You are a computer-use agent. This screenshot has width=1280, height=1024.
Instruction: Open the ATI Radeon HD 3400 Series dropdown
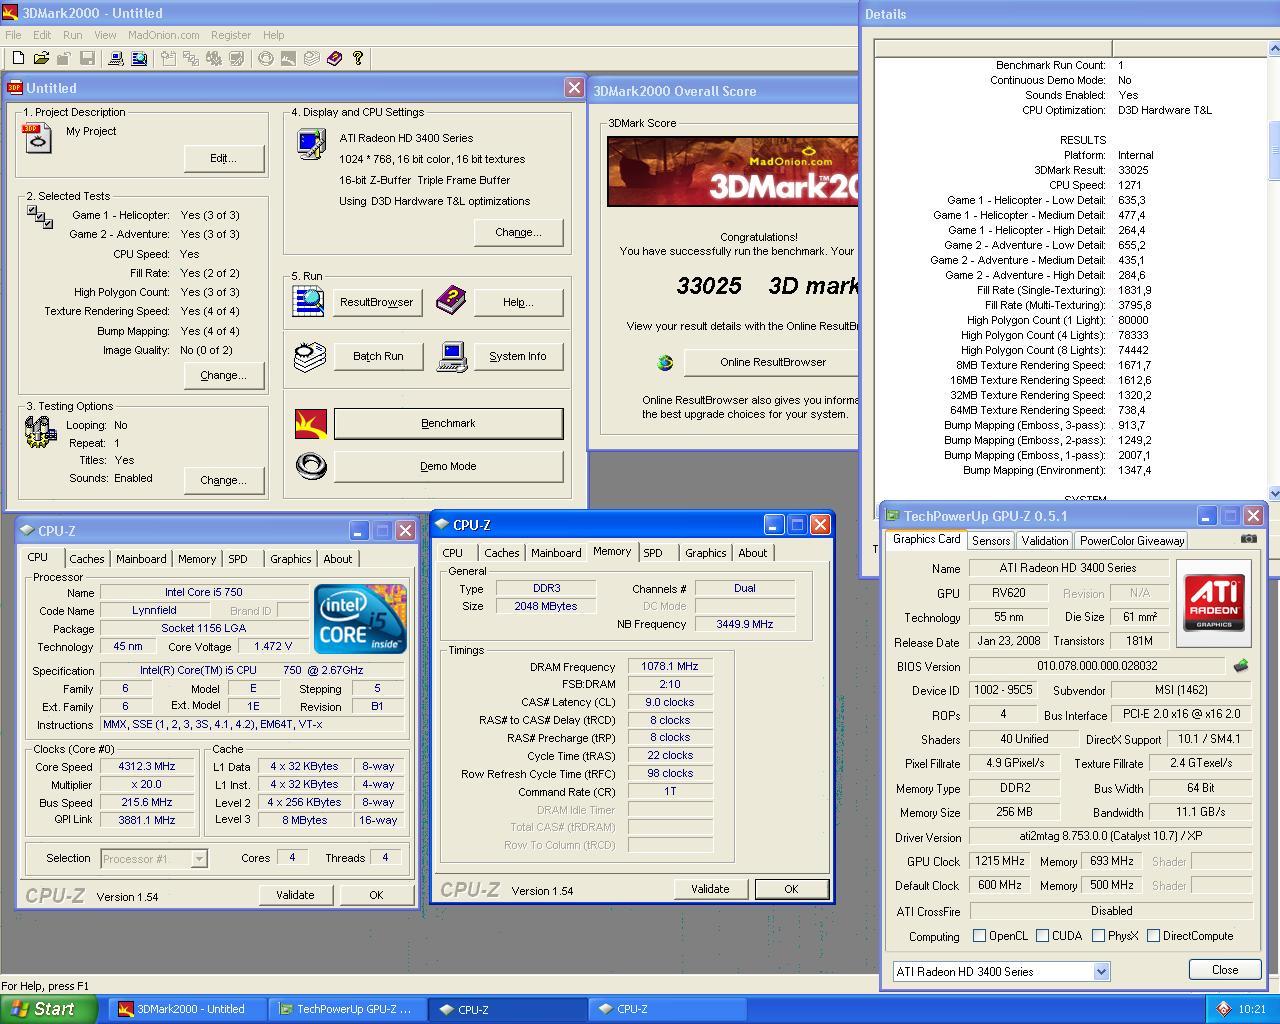pyautogui.click(x=1101, y=971)
